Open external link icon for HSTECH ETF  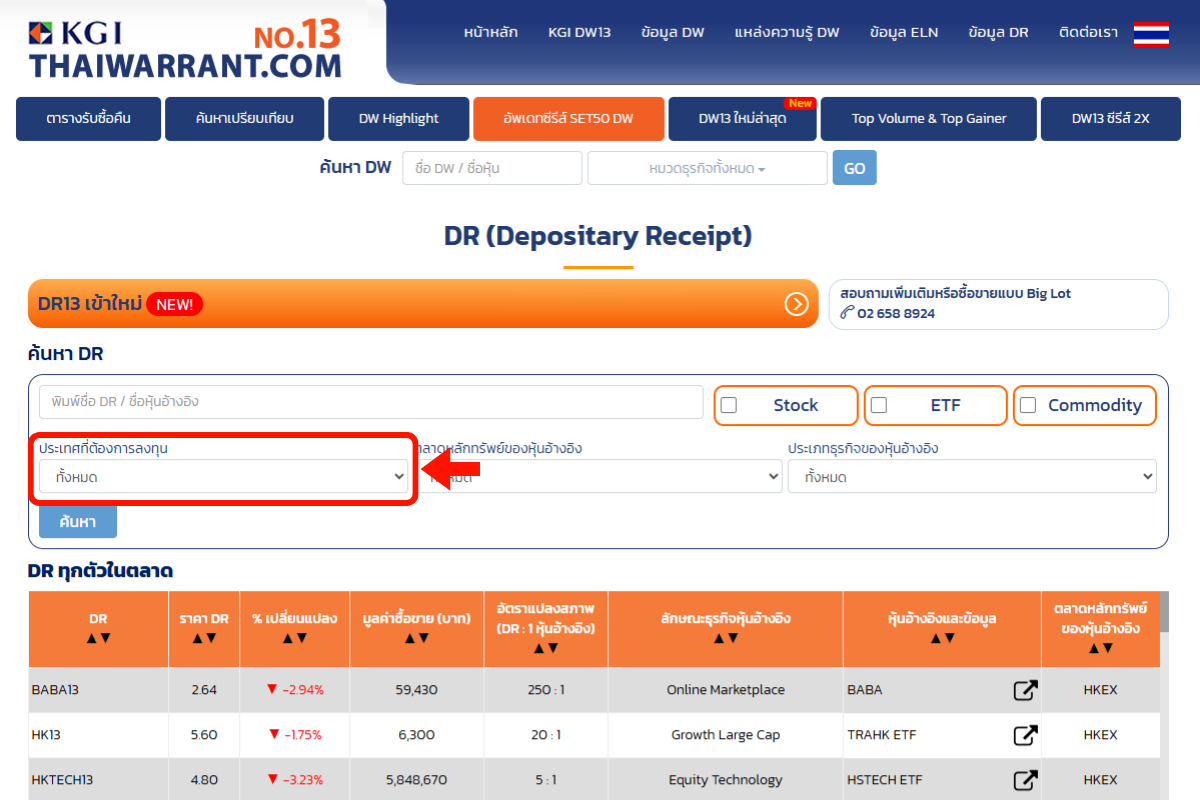pyautogui.click(x=1025, y=780)
